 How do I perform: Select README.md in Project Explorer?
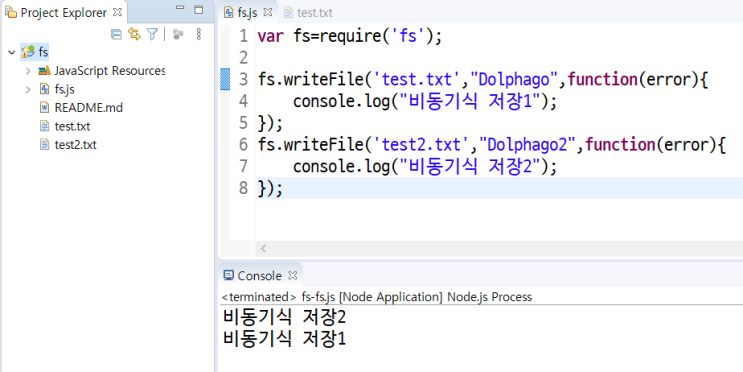pos(89,108)
